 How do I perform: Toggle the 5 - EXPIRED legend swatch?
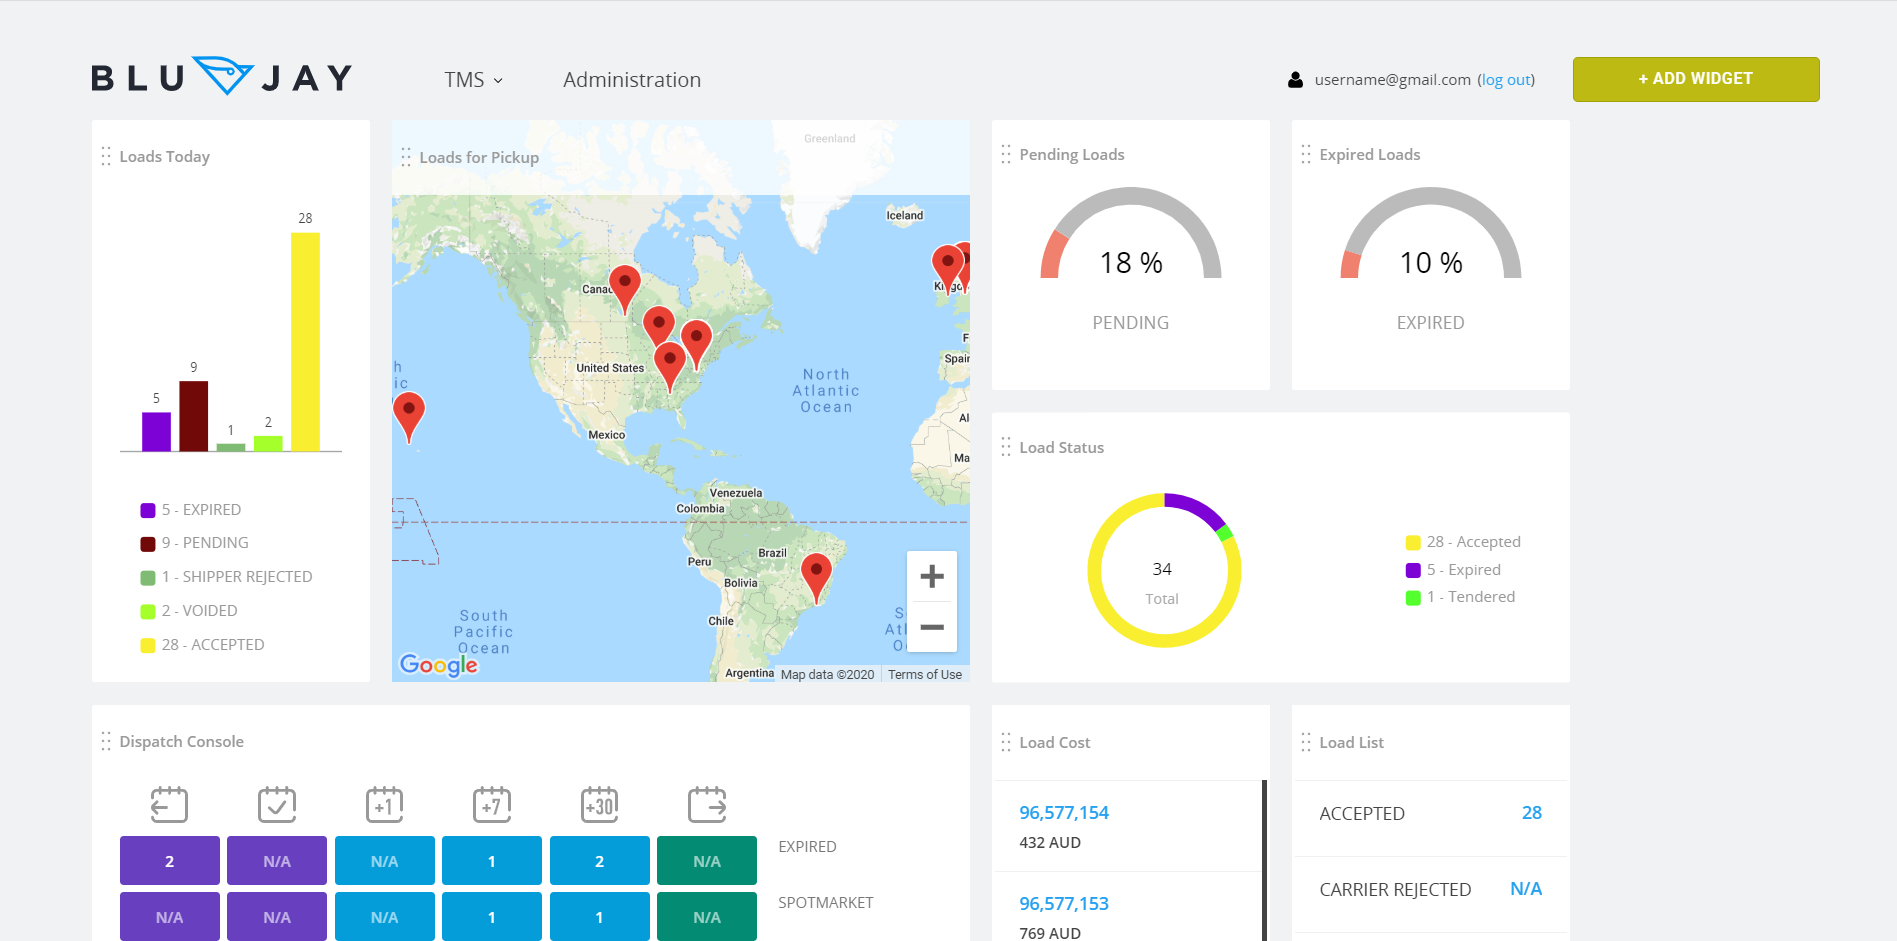tap(148, 510)
